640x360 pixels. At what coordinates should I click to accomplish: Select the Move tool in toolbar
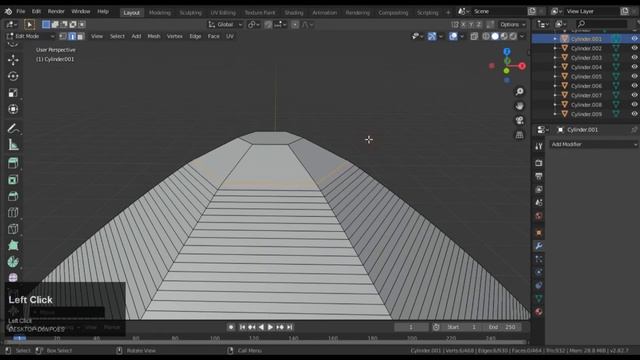click(13, 60)
